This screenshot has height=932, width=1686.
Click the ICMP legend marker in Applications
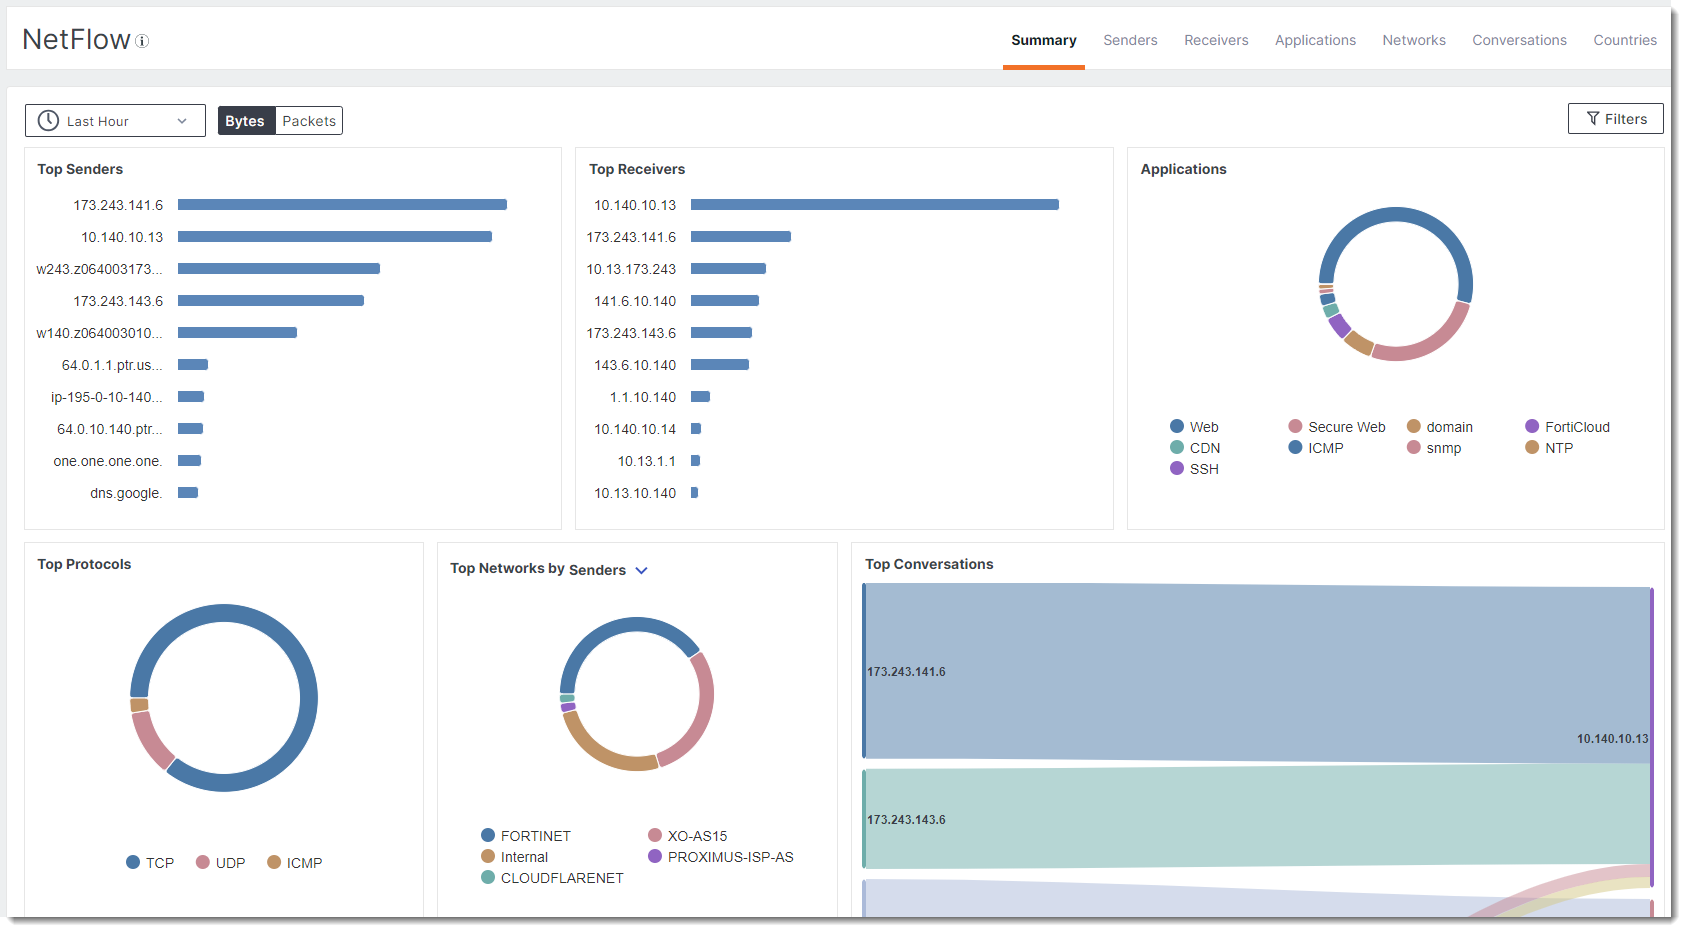1295,448
